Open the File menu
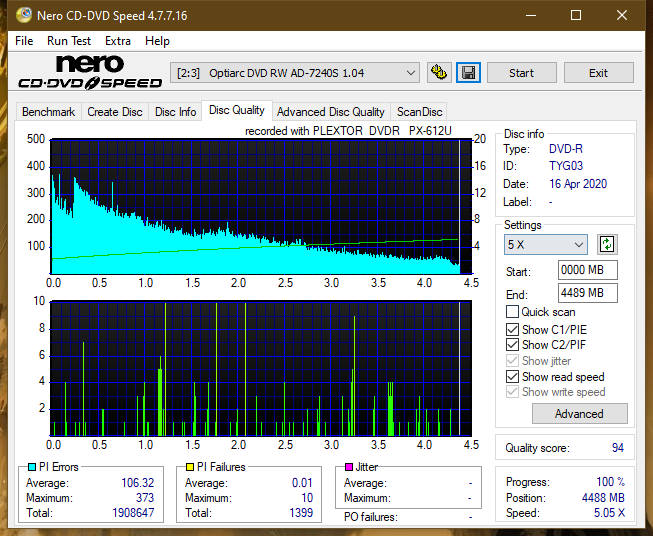 [24, 41]
